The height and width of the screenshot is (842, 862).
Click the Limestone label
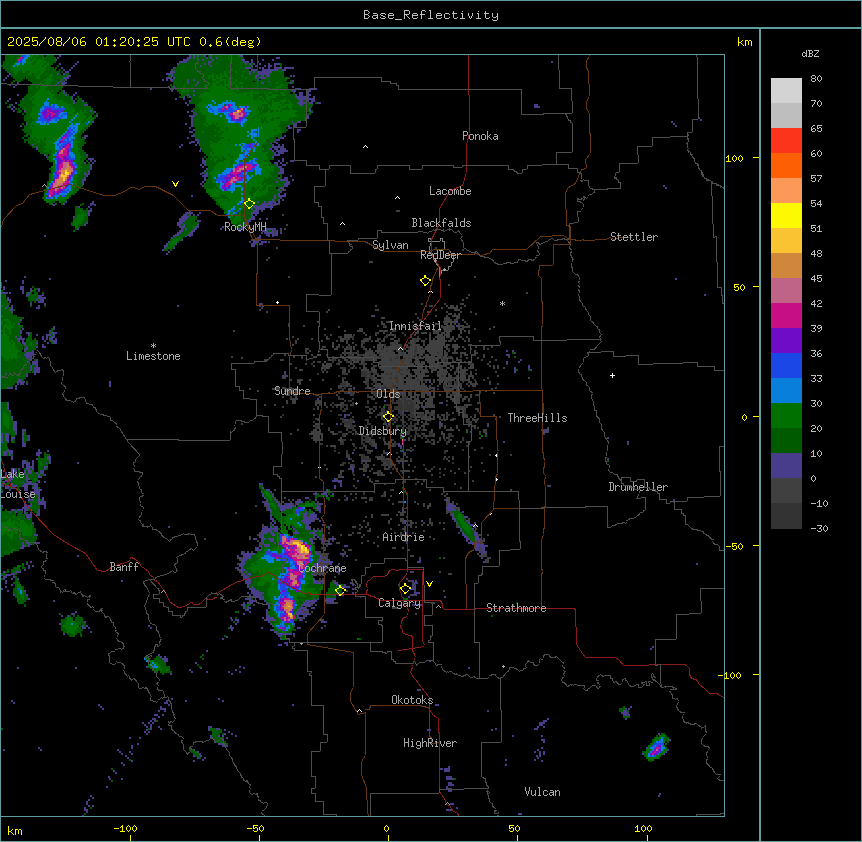pos(153,356)
